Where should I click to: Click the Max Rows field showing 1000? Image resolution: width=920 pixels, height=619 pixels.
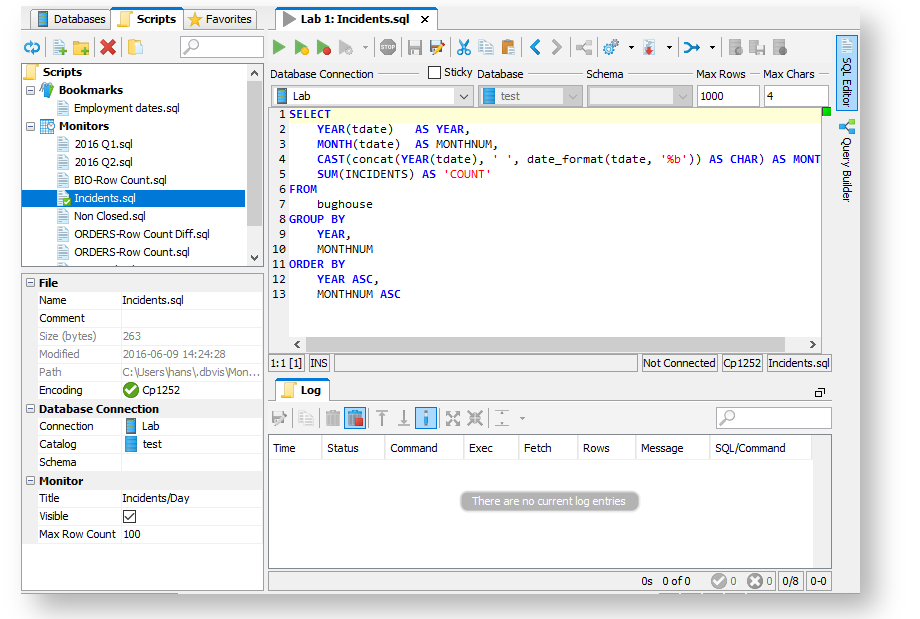(727, 96)
